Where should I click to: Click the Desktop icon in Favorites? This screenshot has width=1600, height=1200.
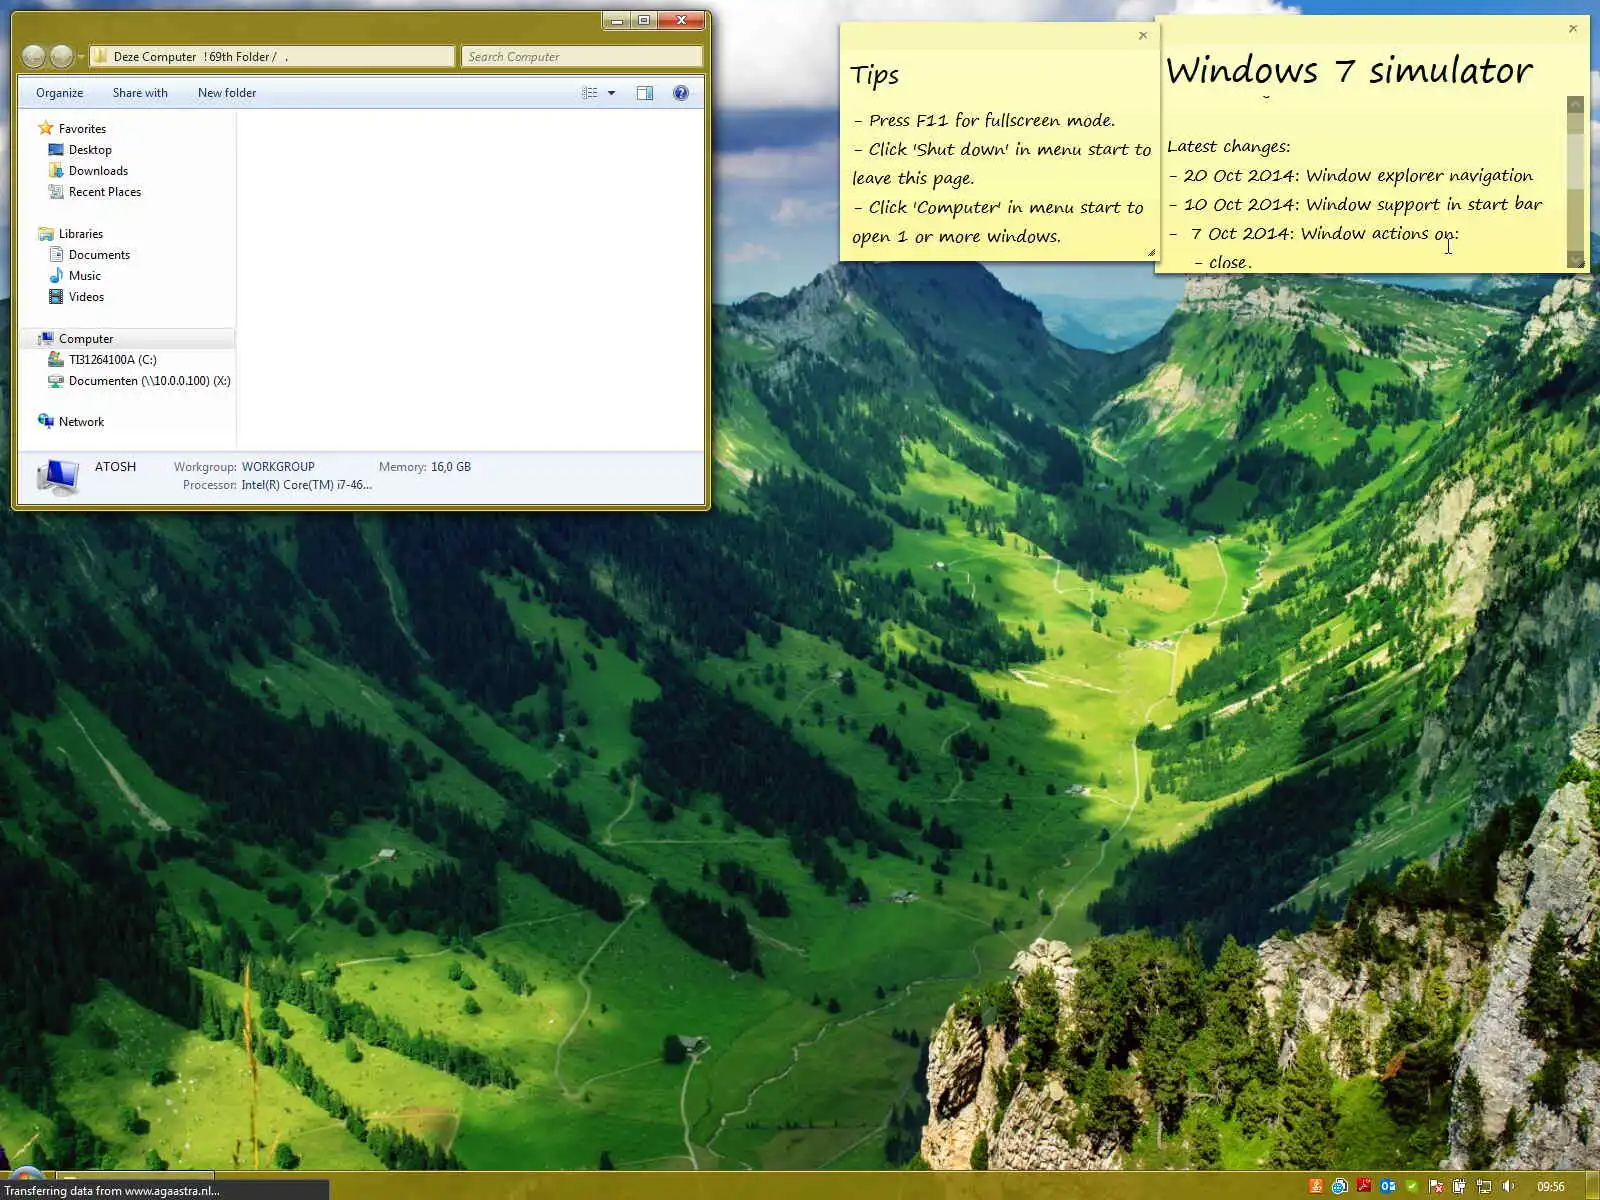click(56, 150)
